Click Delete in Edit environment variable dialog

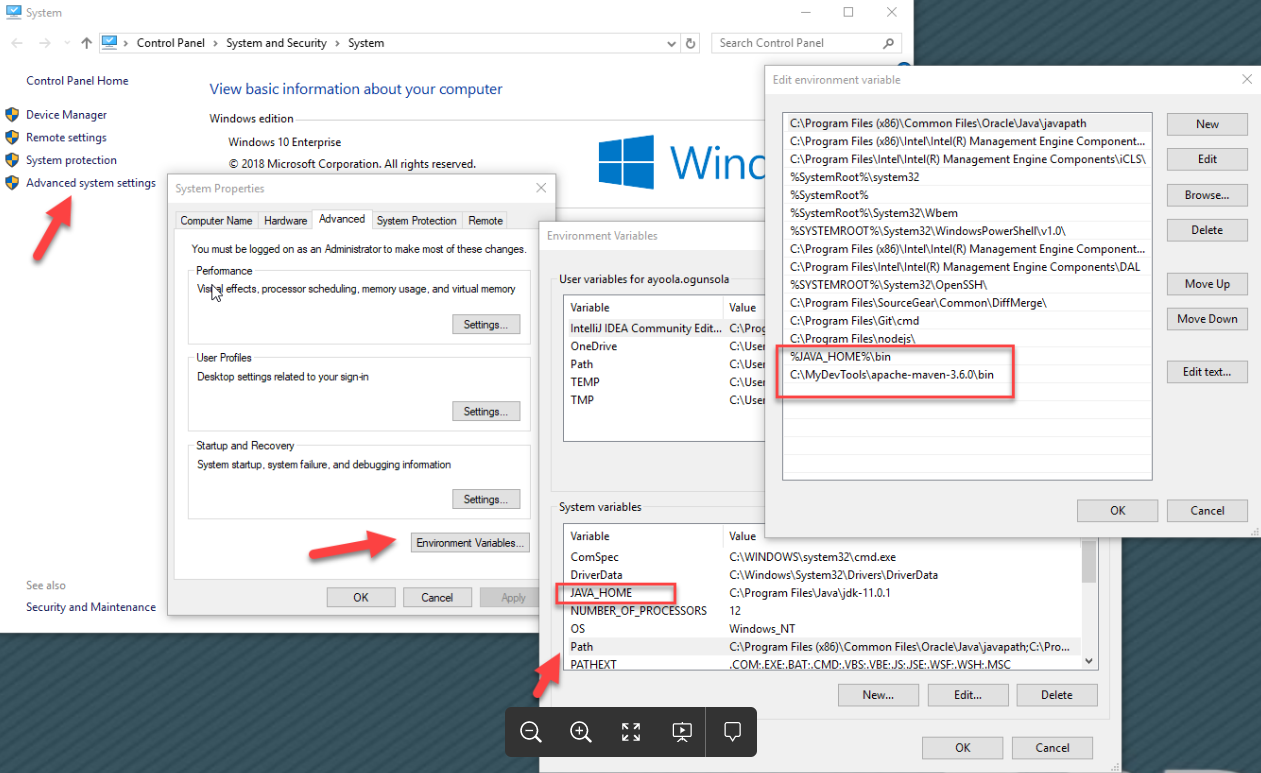pyautogui.click(x=1207, y=230)
